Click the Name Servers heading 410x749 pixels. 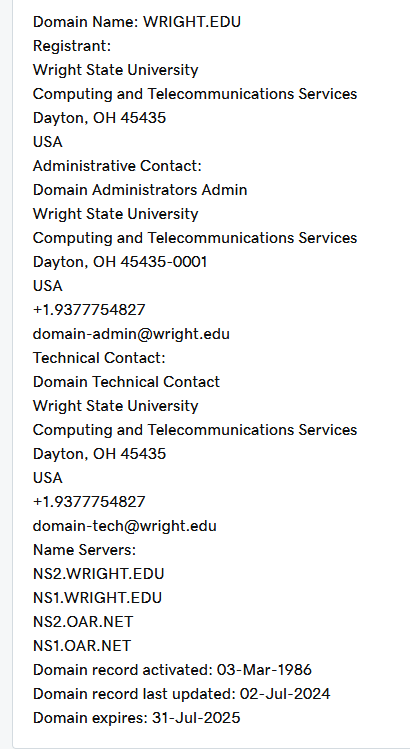(x=85, y=550)
